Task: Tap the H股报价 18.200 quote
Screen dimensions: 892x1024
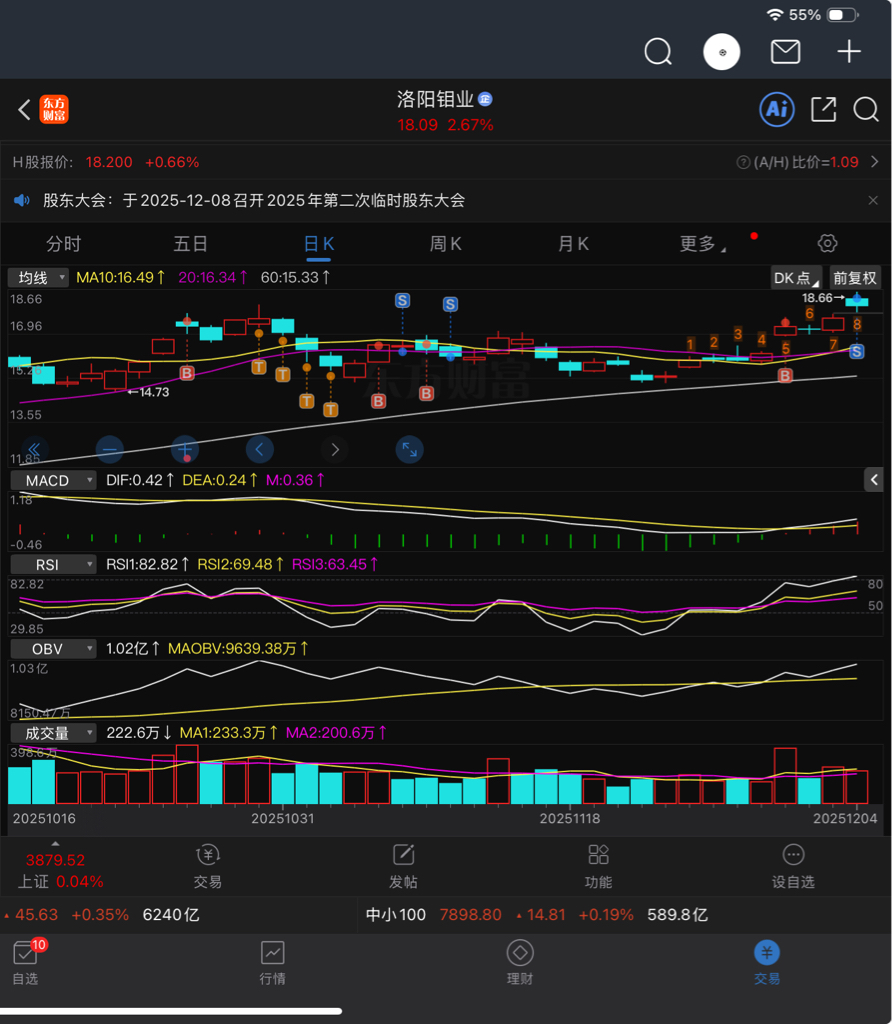Action: tap(108, 162)
